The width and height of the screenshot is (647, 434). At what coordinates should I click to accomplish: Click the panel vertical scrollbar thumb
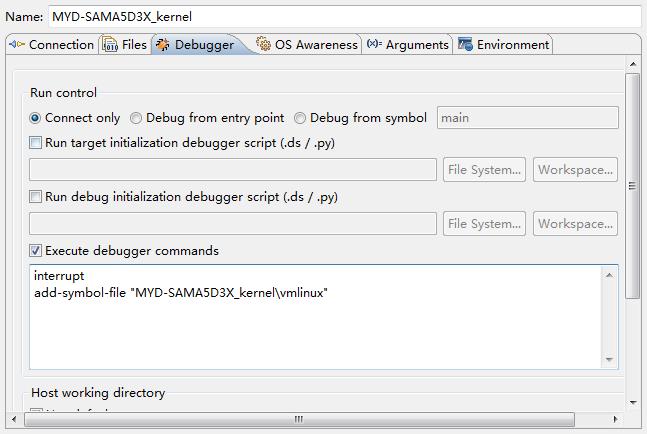point(633,186)
